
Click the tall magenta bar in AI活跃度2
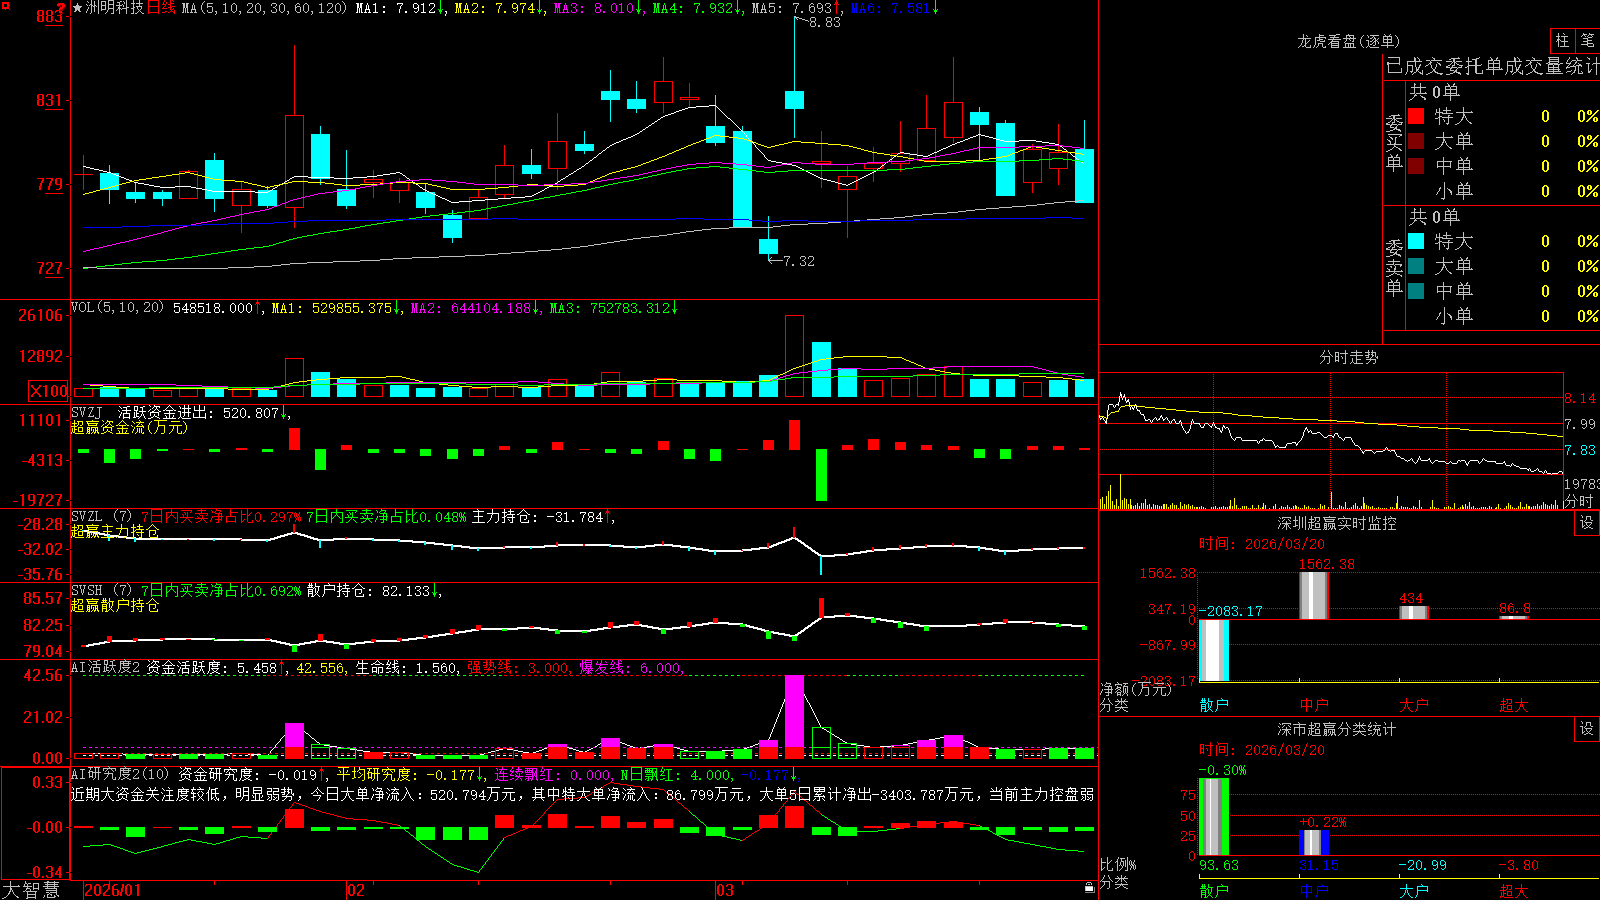click(x=794, y=716)
